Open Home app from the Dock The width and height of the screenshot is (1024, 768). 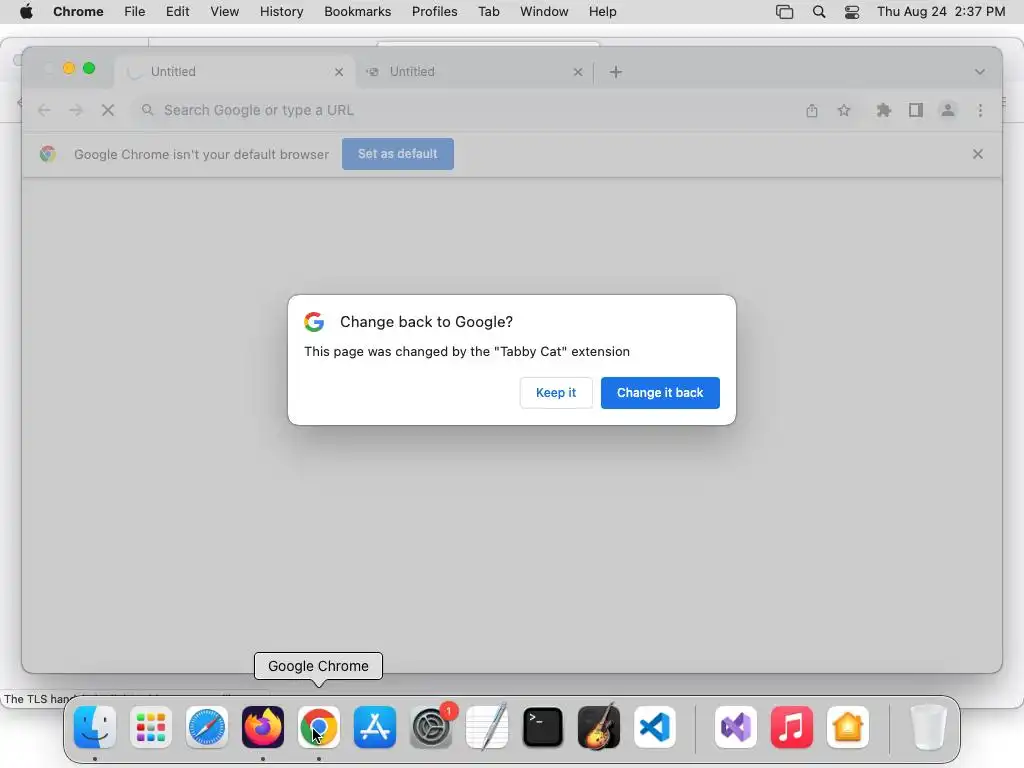point(848,727)
